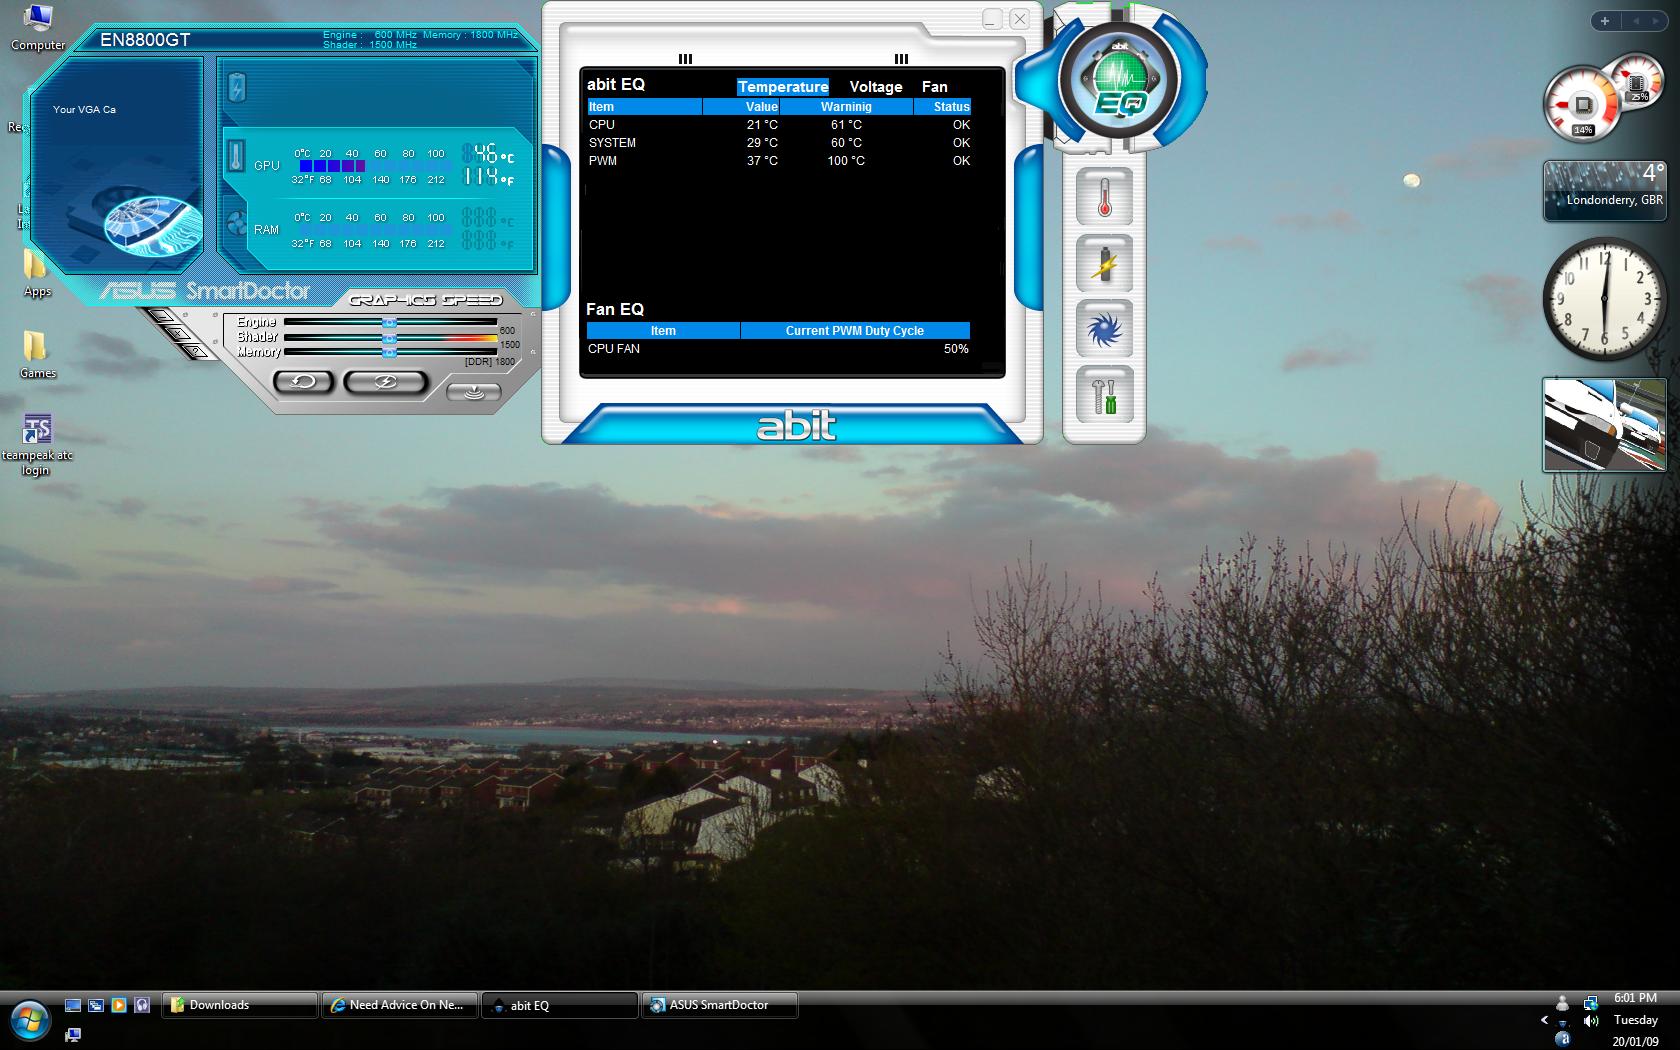Select the SYSTEM temperature row label
1680x1050 pixels.
point(612,143)
